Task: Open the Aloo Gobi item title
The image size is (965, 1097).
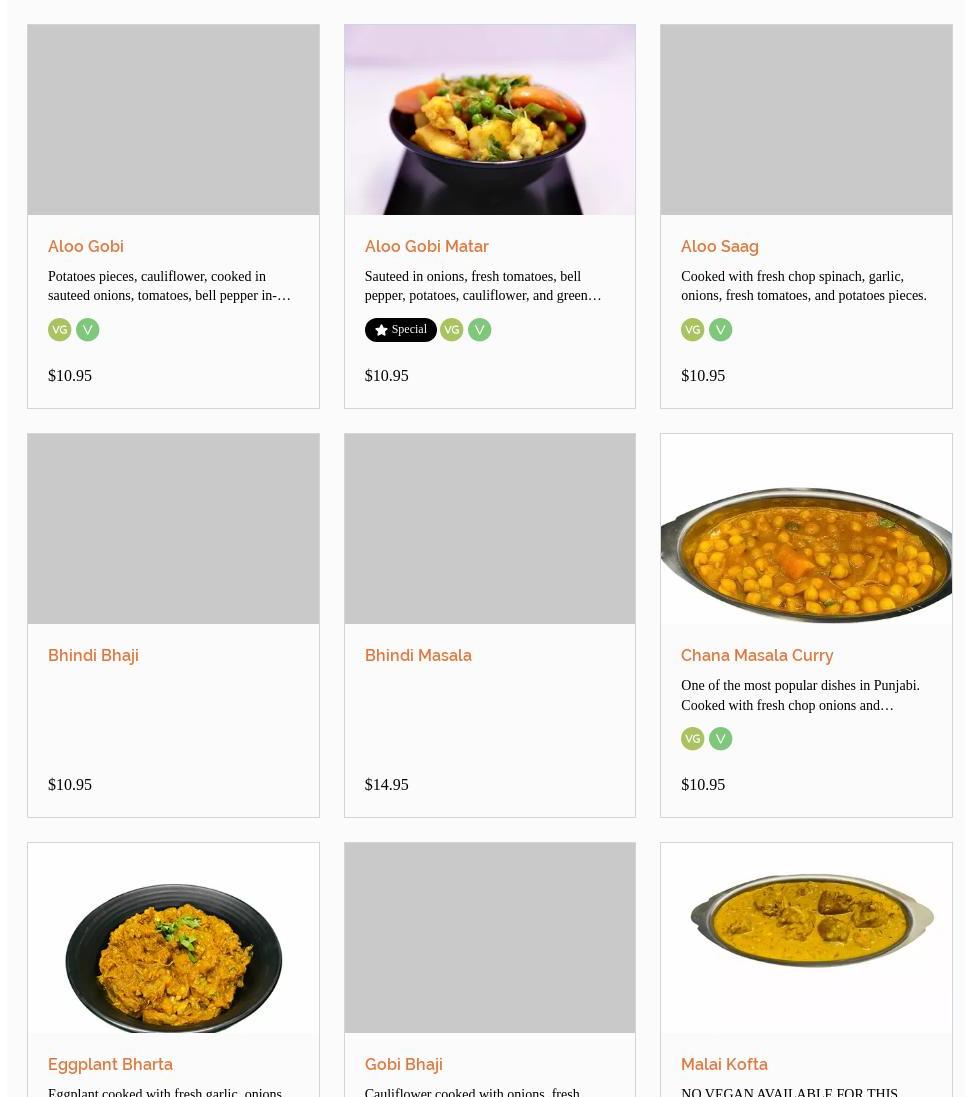Action: click(85, 246)
